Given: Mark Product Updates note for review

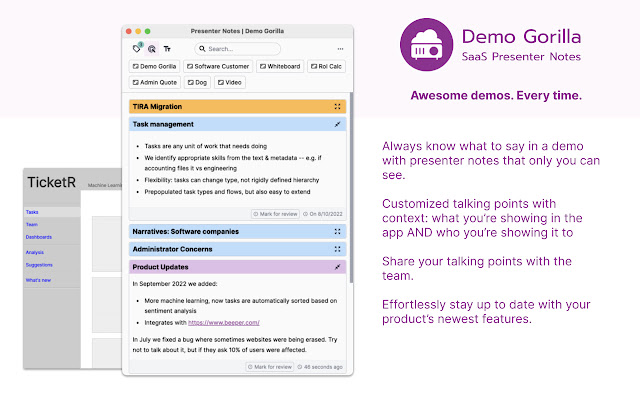Looking at the screenshot, I should pos(270,367).
